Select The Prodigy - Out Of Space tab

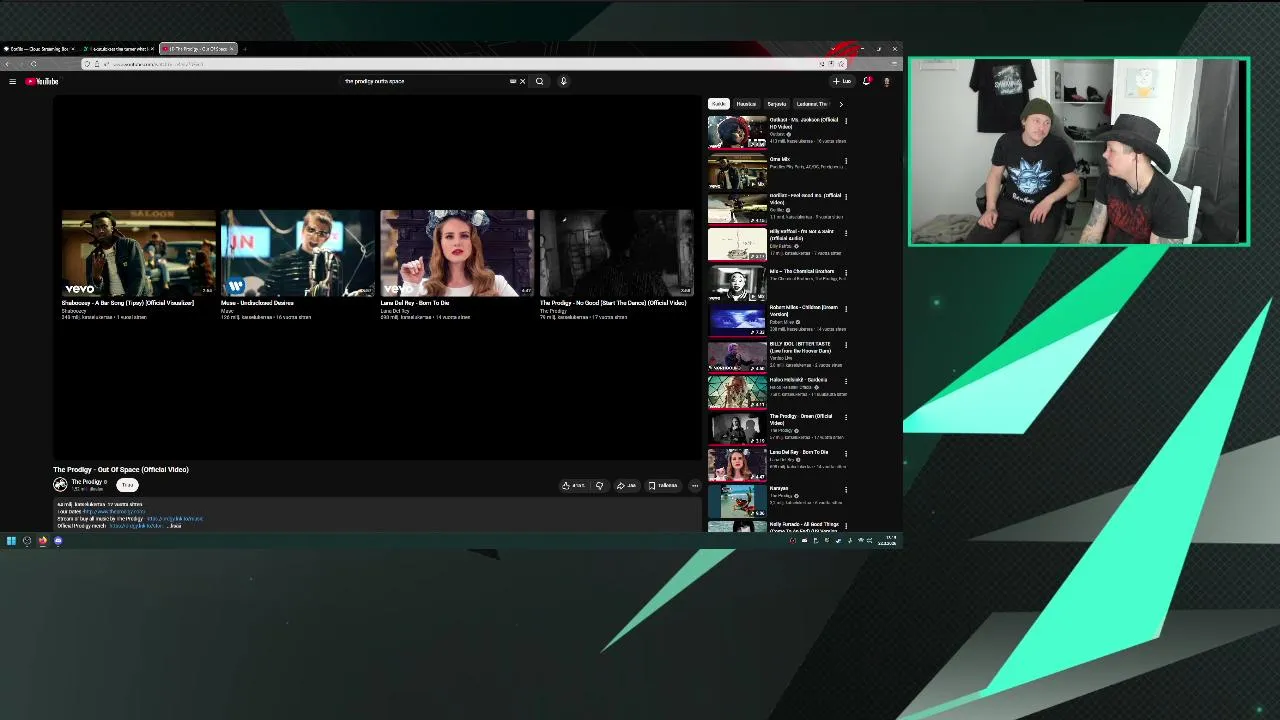point(198,49)
